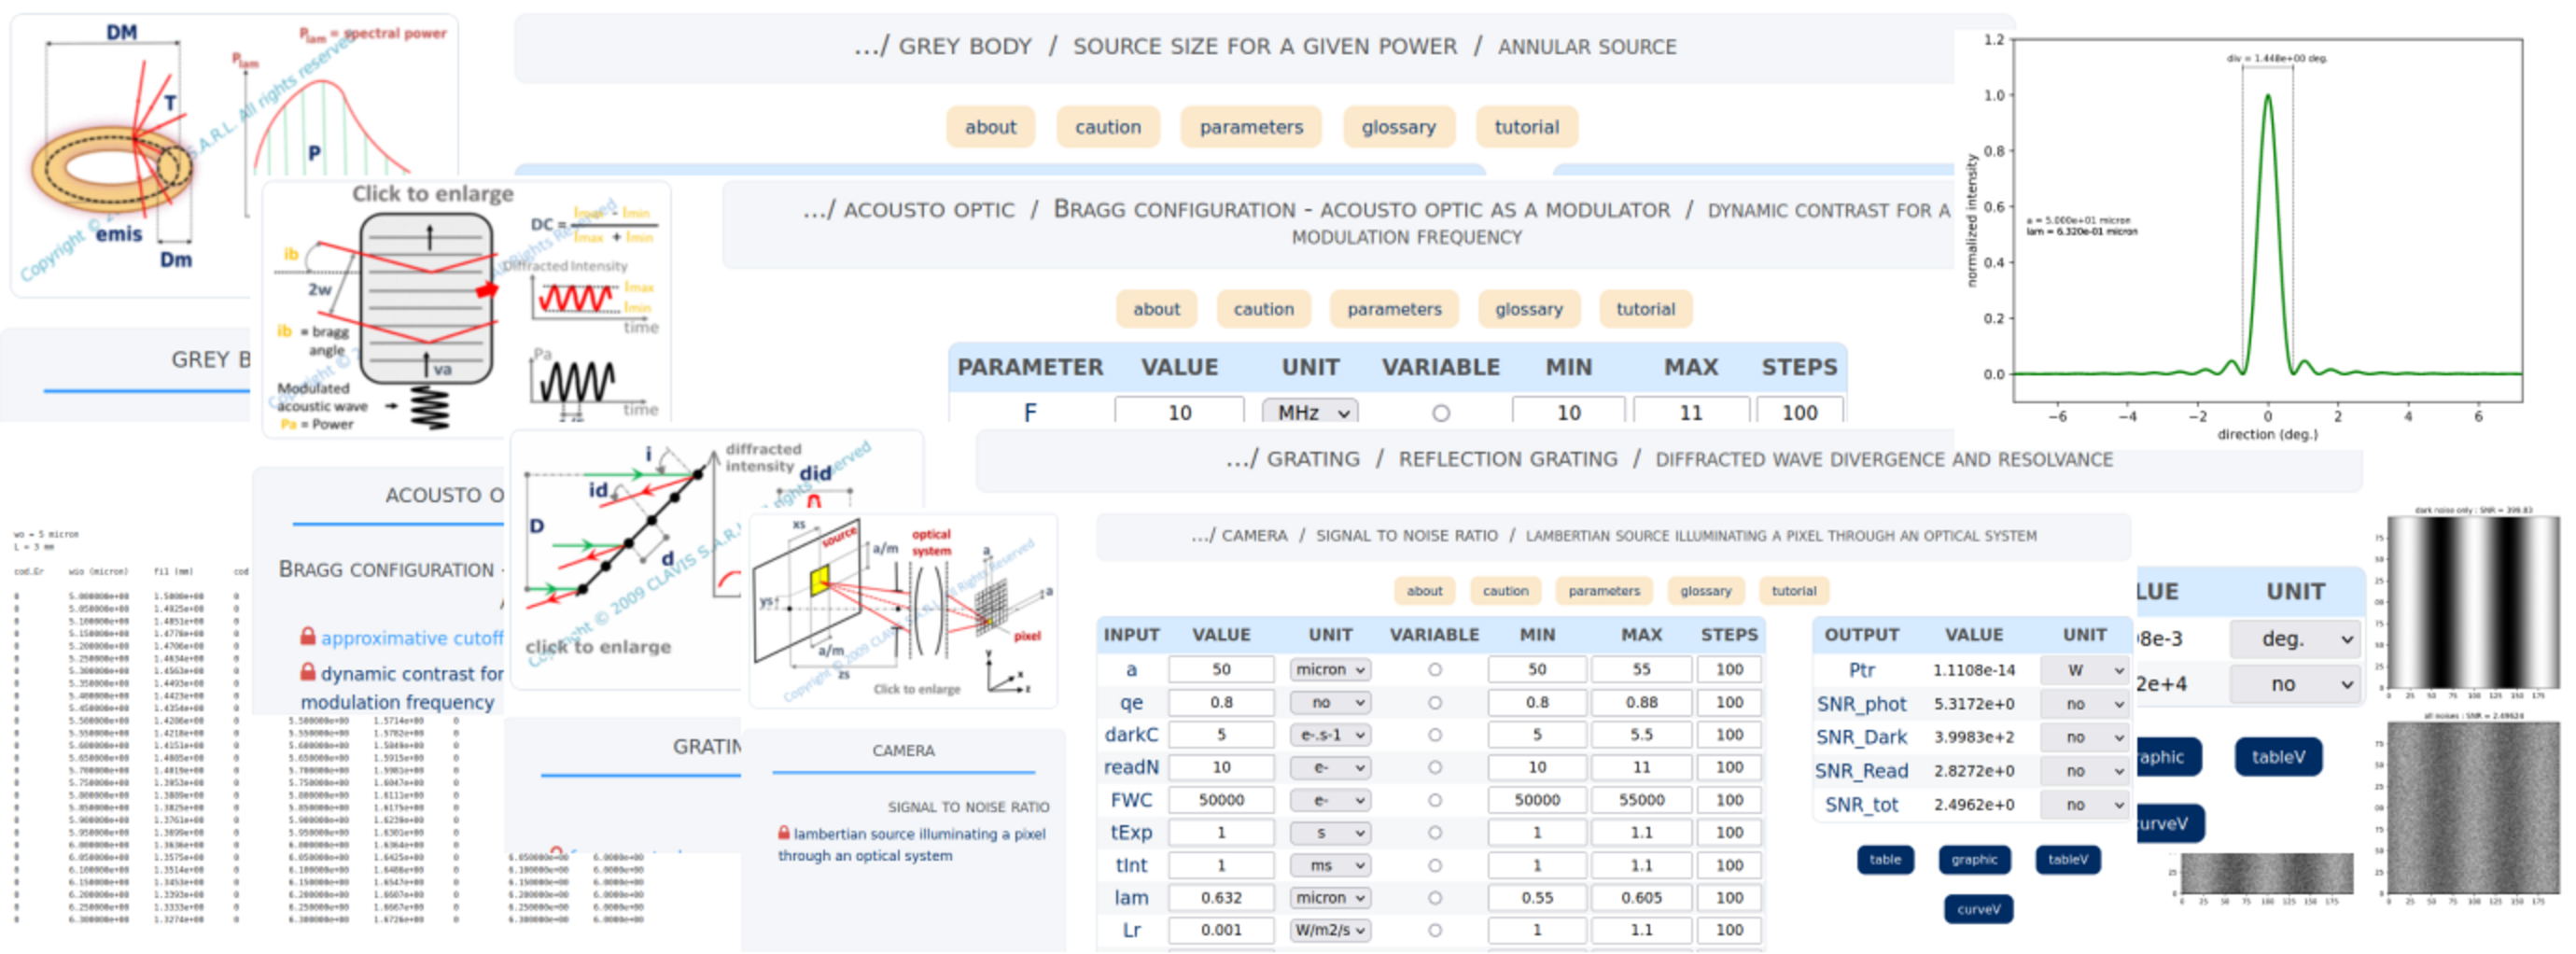Open glossary tab on the Acousto Optic page
Image resolution: width=2576 pixels, height=954 pixels.
pos(1528,309)
